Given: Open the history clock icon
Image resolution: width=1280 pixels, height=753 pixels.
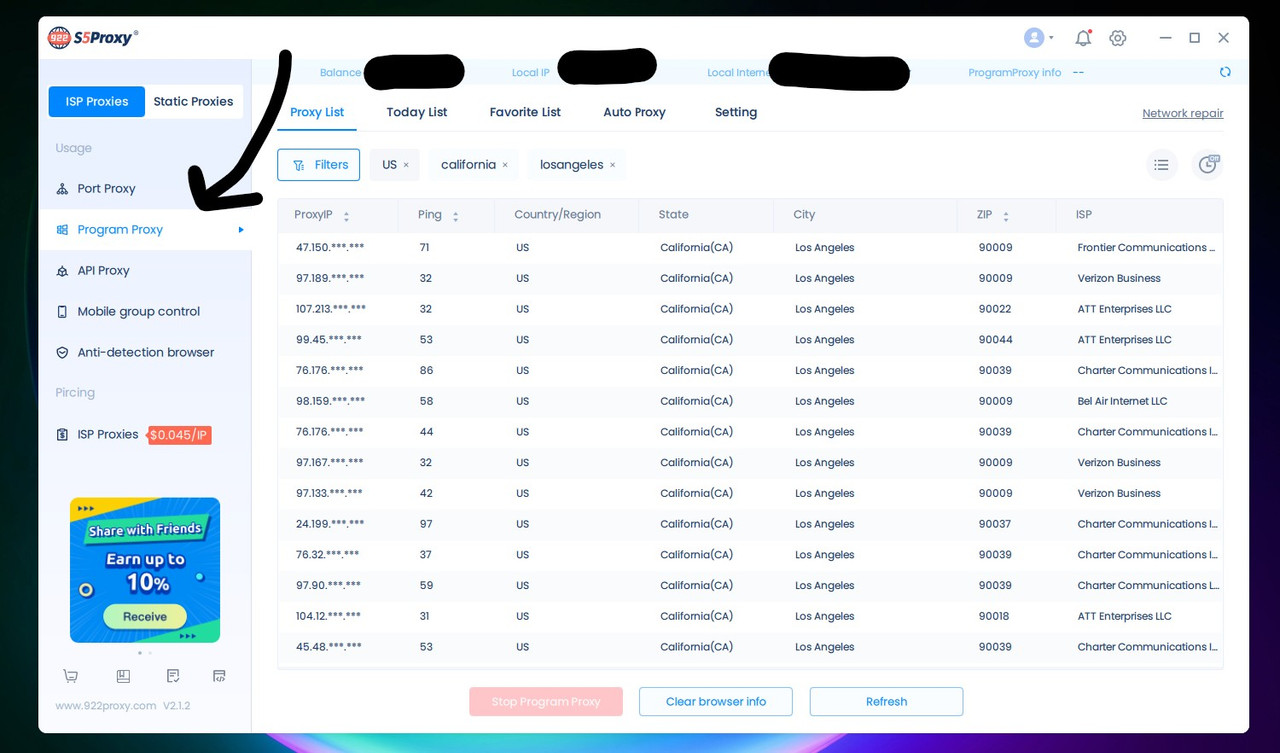Looking at the screenshot, I should (1208, 165).
